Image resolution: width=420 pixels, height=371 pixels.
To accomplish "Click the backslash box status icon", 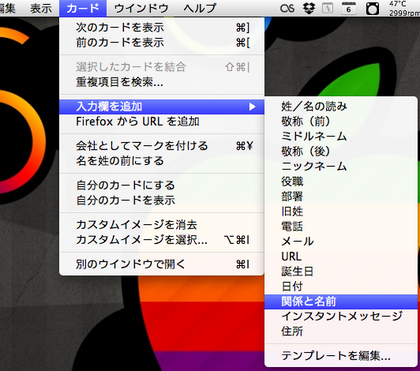I will [328, 8].
